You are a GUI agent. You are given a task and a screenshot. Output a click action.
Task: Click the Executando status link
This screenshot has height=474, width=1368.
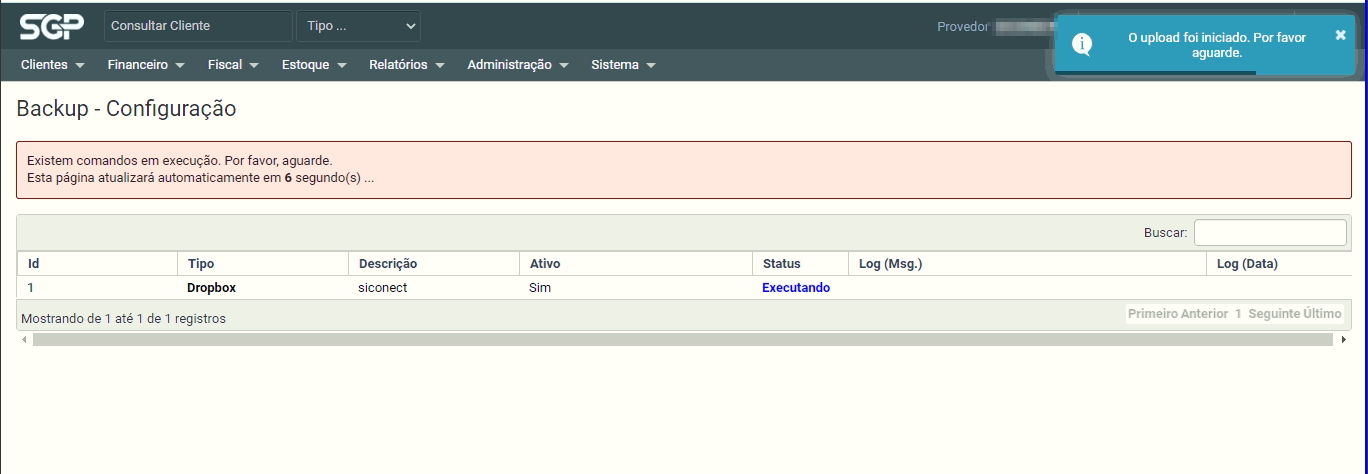795,288
